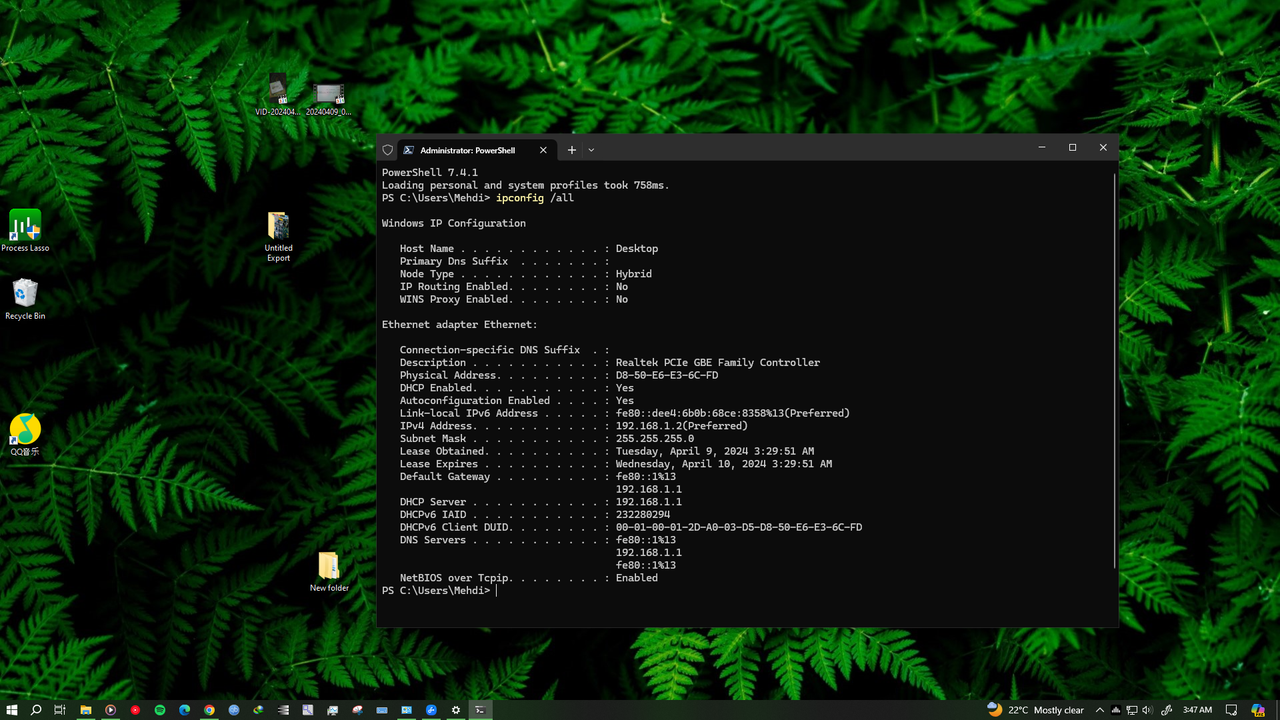Open Microsoft Edge from the taskbar
Viewport: 1280px width, 720px height.
pyautogui.click(x=185, y=710)
